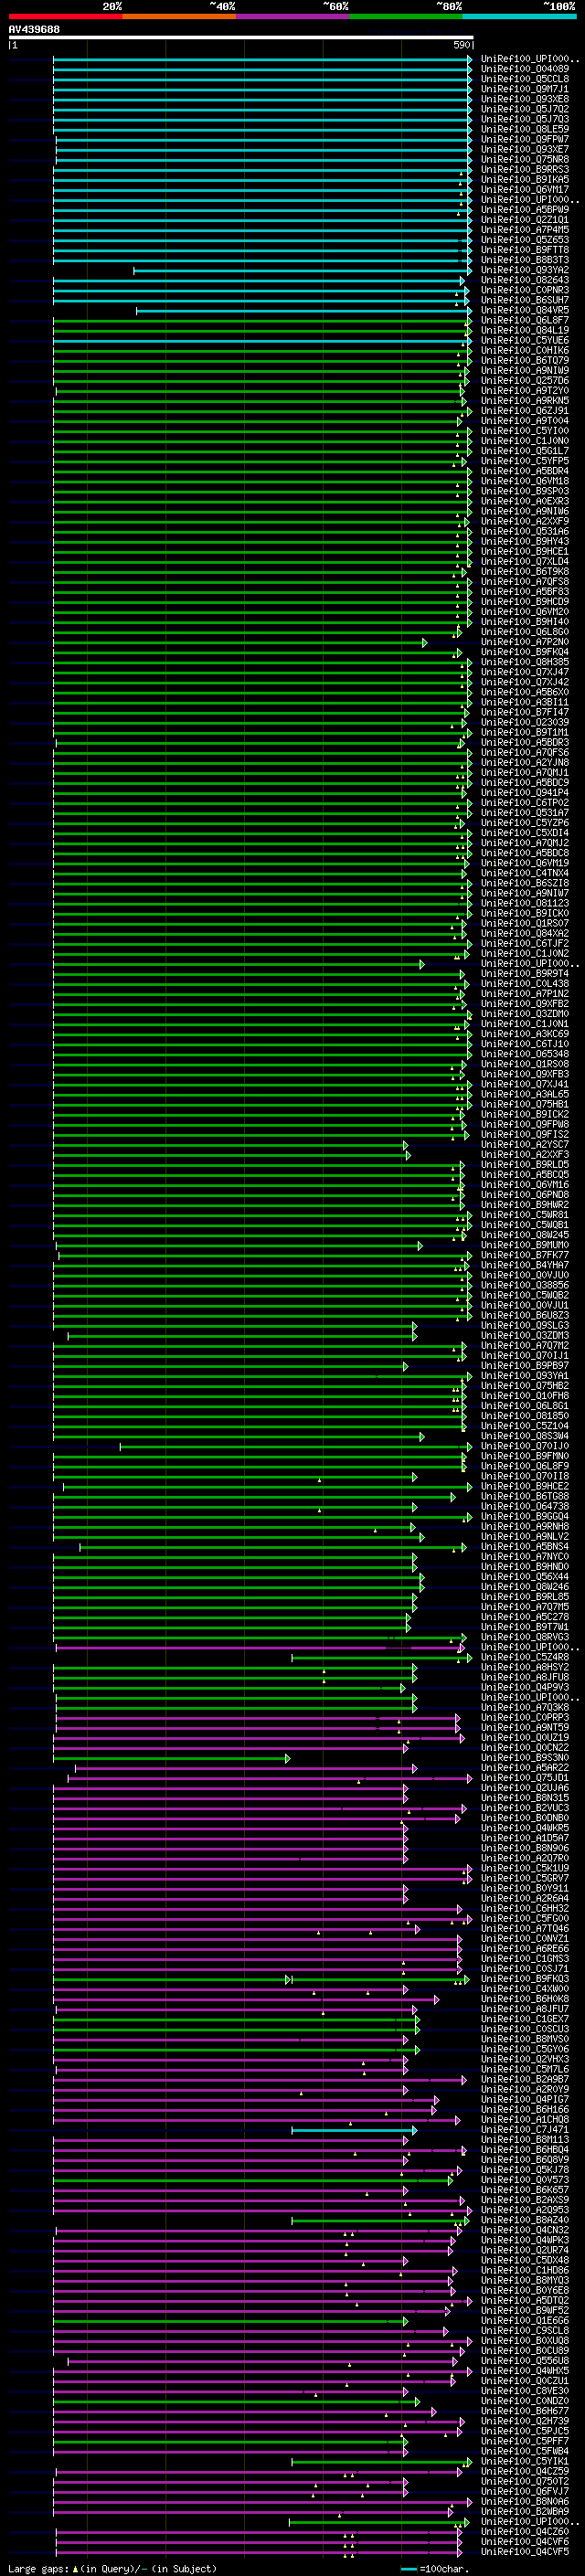Open UniRef100_Q38856 hit
The width and height of the screenshot is (585, 2576).
[525, 1285]
